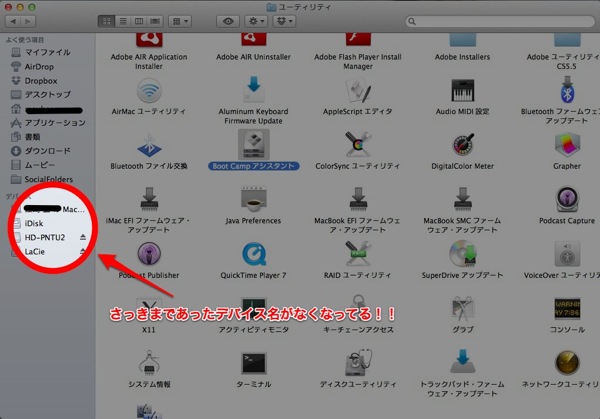Select the Grapher app icon
600x419 pixels.
pos(567,145)
